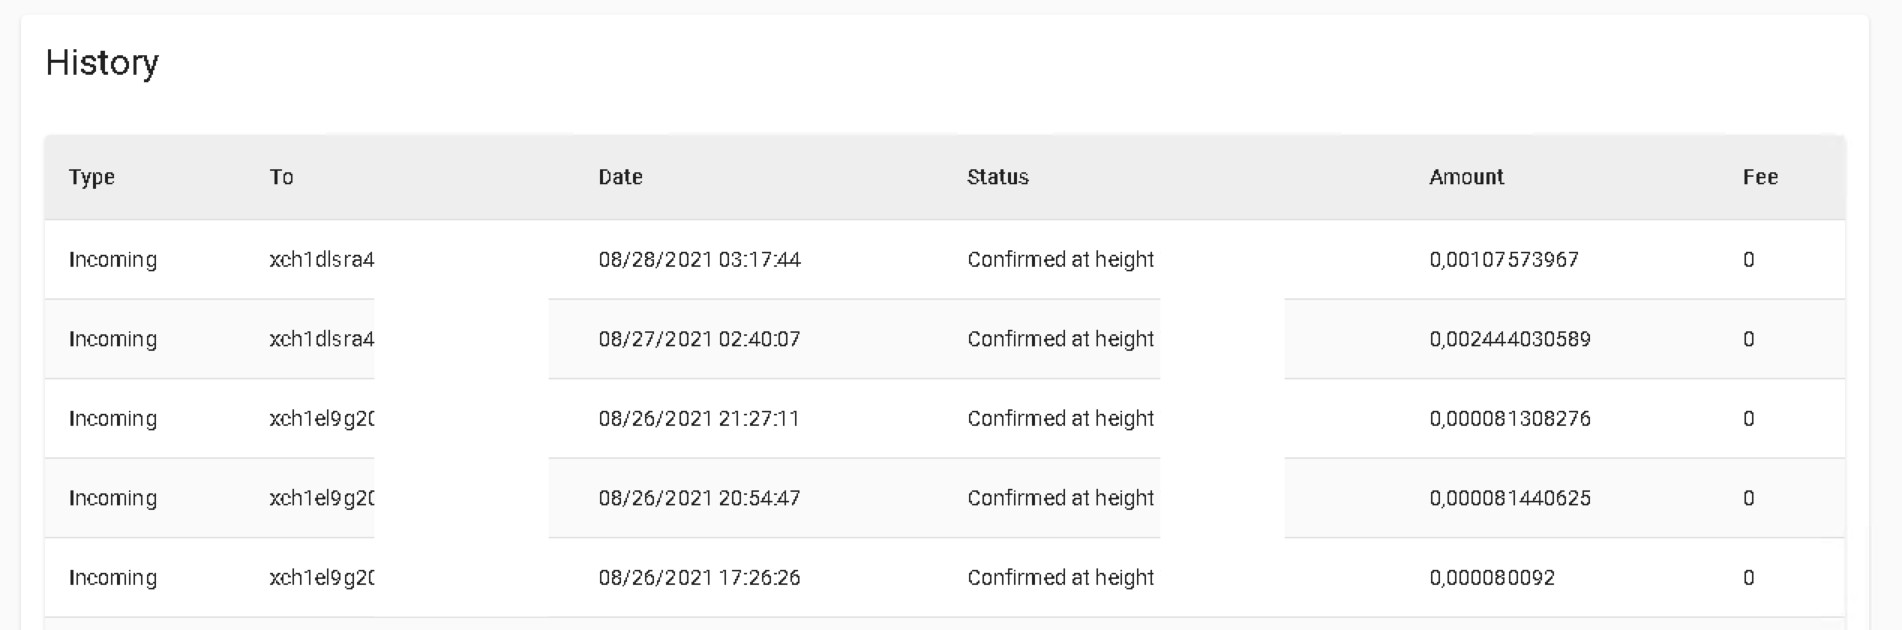This screenshot has height=630, width=1902.
Task: Select address xch1dlsra4 in the 08/27/2021 row
Action: pyautogui.click(x=321, y=339)
